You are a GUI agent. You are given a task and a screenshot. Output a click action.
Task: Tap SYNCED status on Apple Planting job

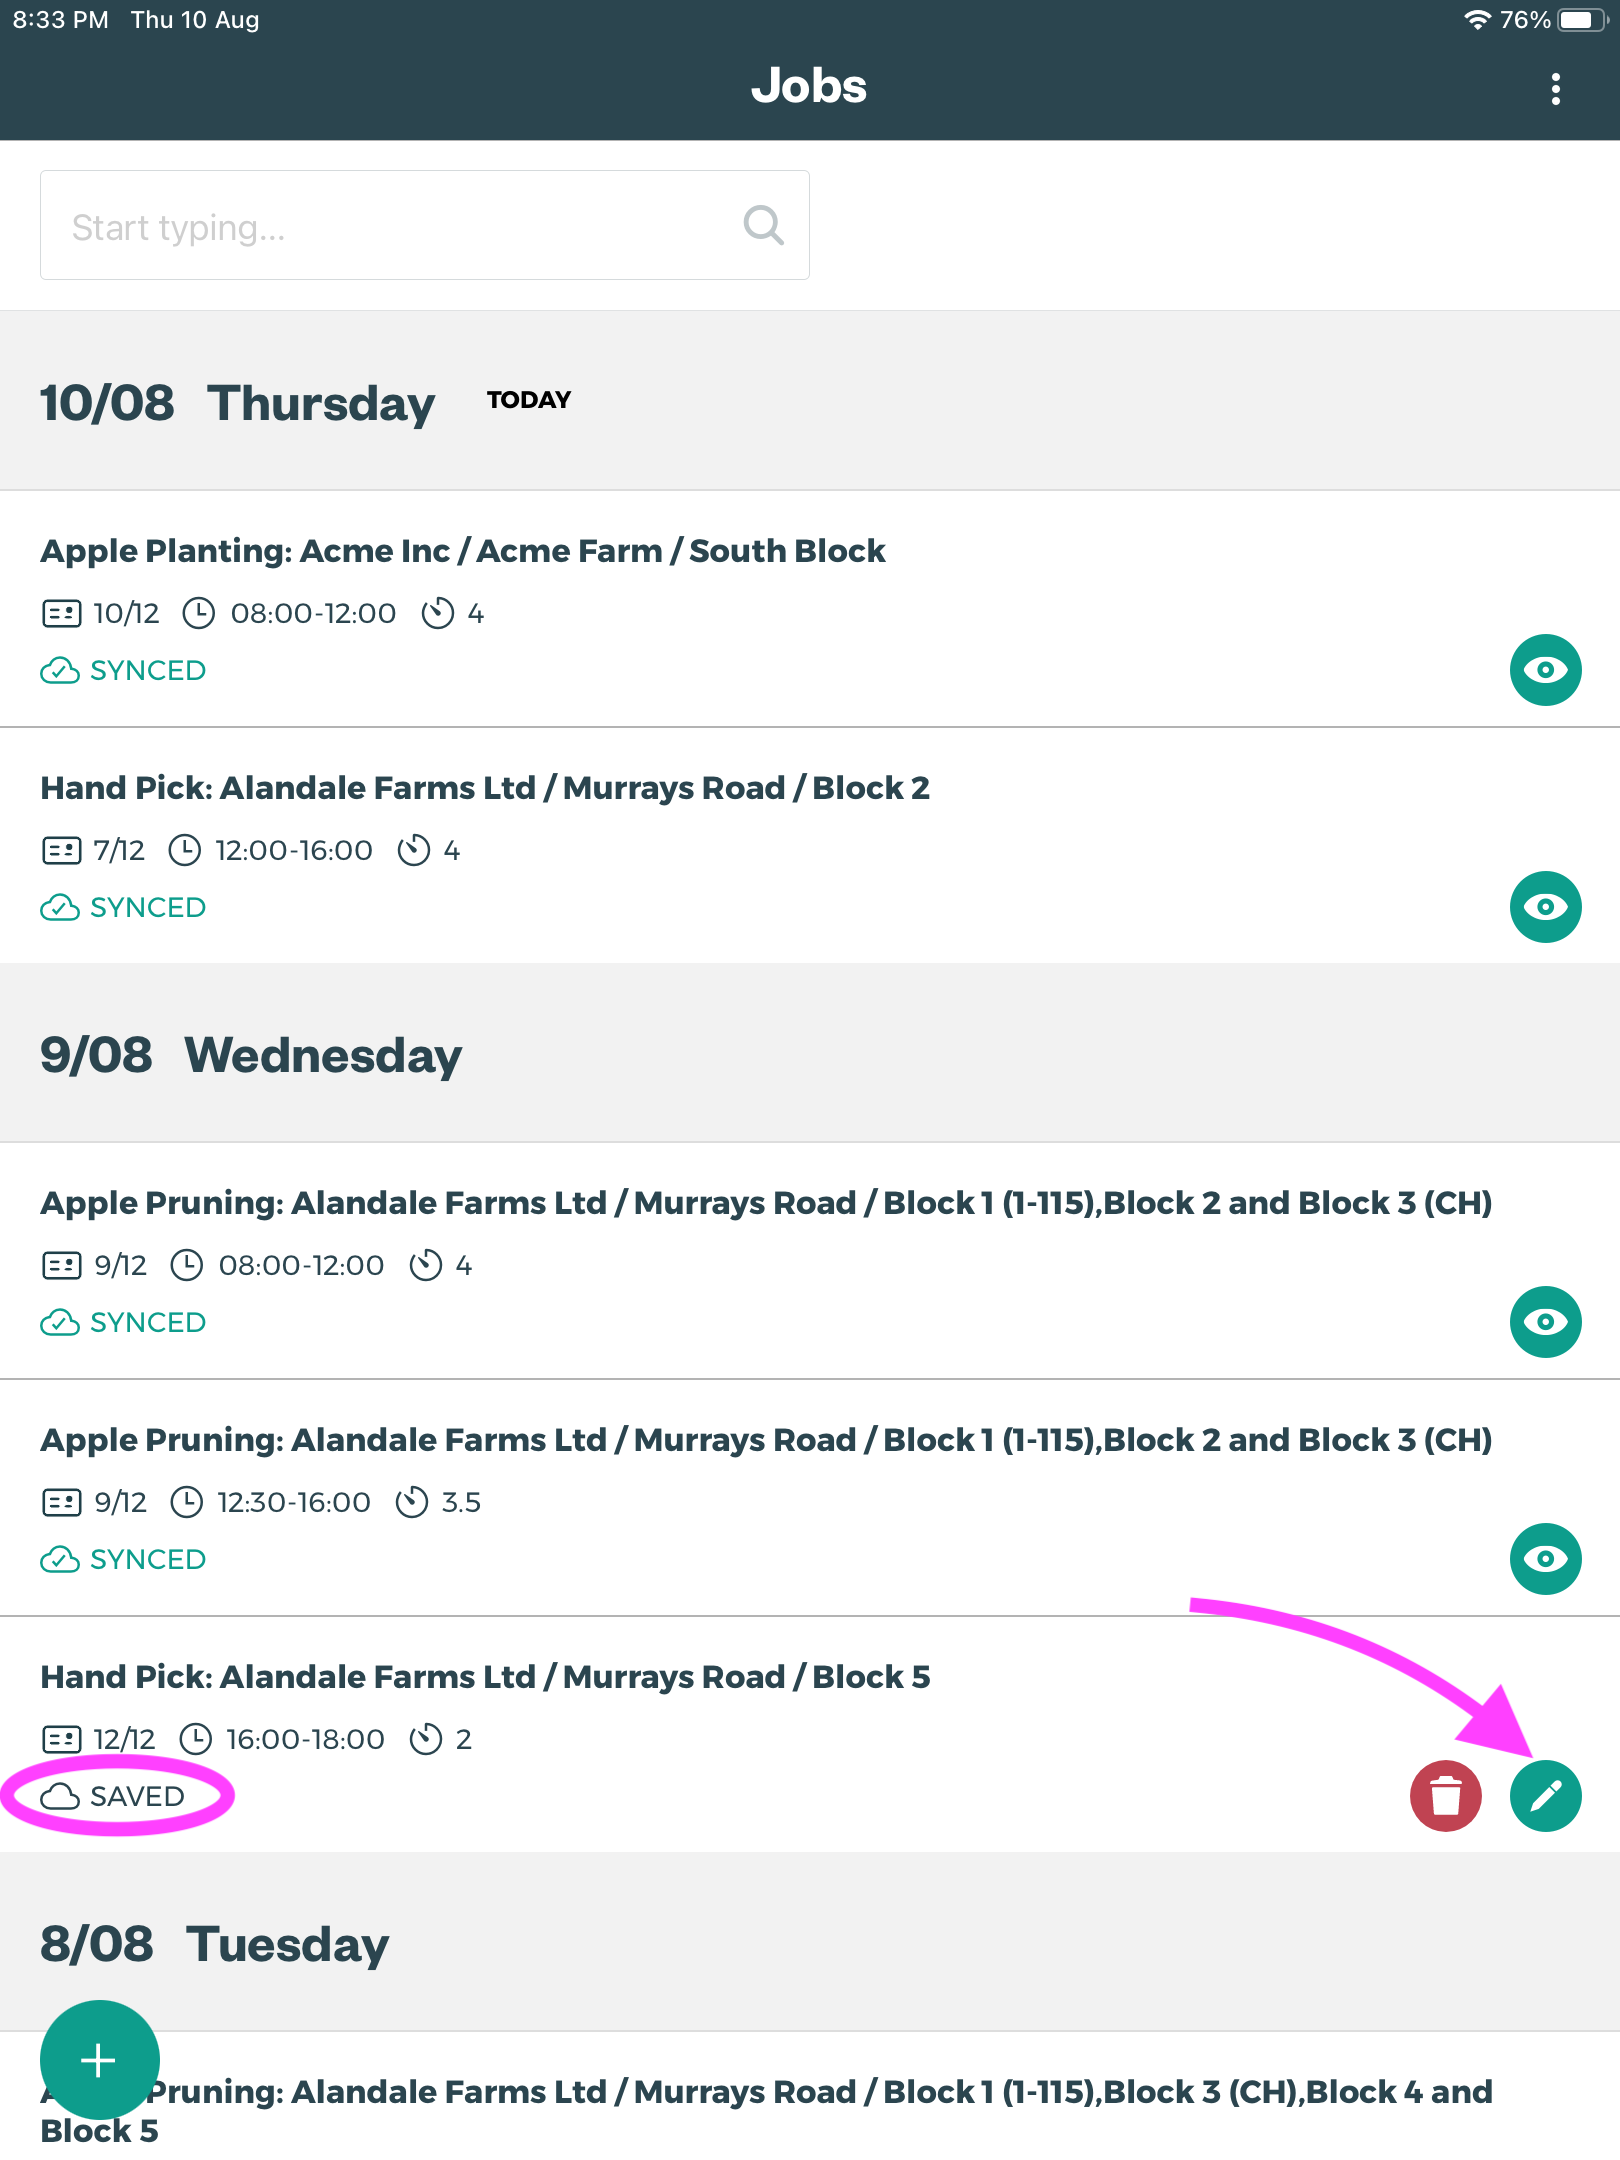(x=124, y=670)
